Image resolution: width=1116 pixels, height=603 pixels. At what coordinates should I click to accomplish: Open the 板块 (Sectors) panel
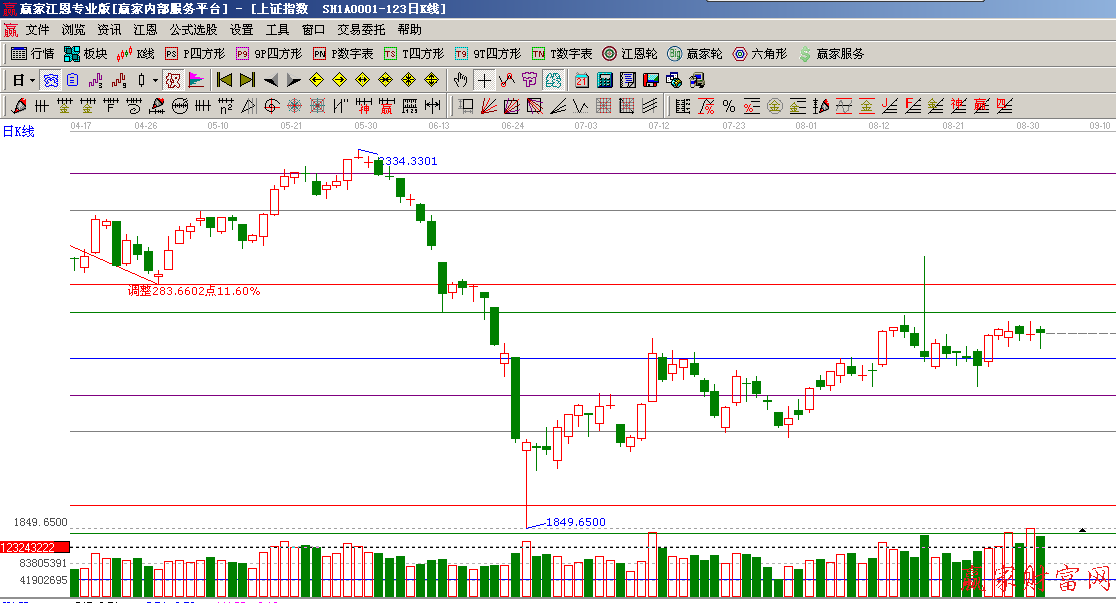pyautogui.click(x=86, y=54)
